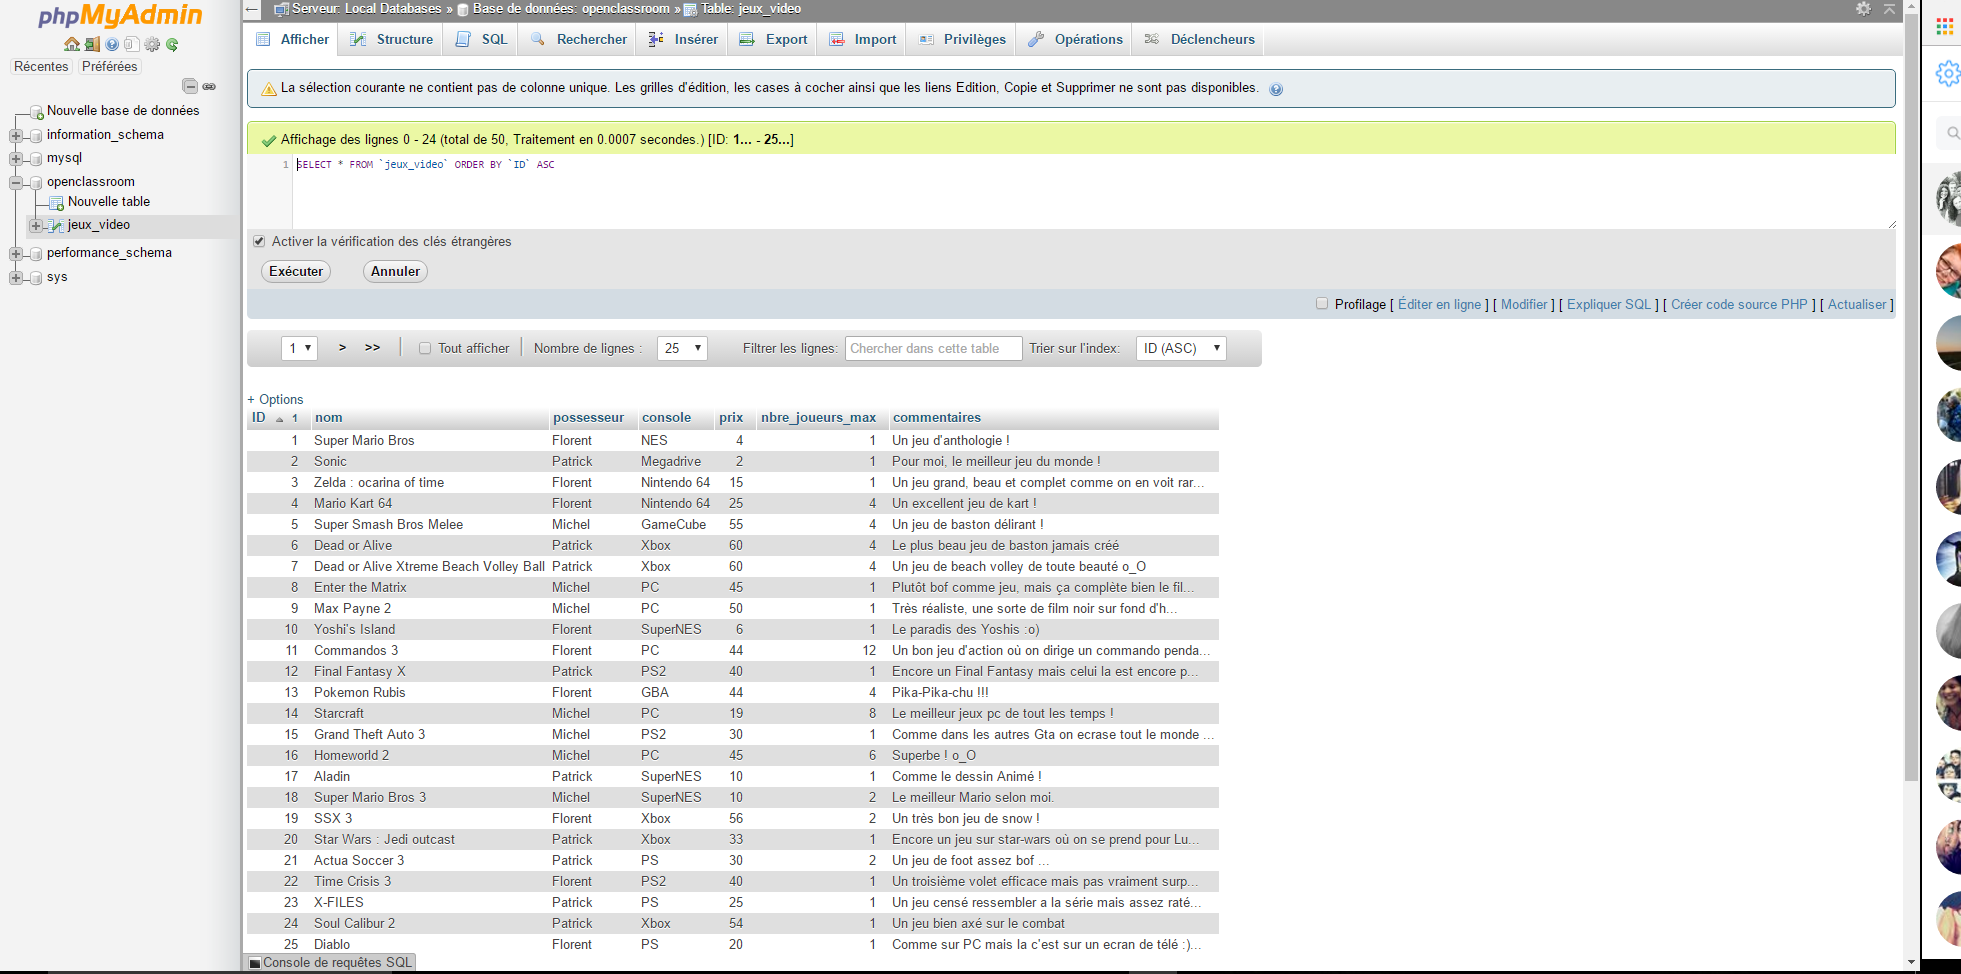The height and width of the screenshot is (974, 1961).
Task: Reload the navigation panel with green arrow
Action: (x=172, y=44)
